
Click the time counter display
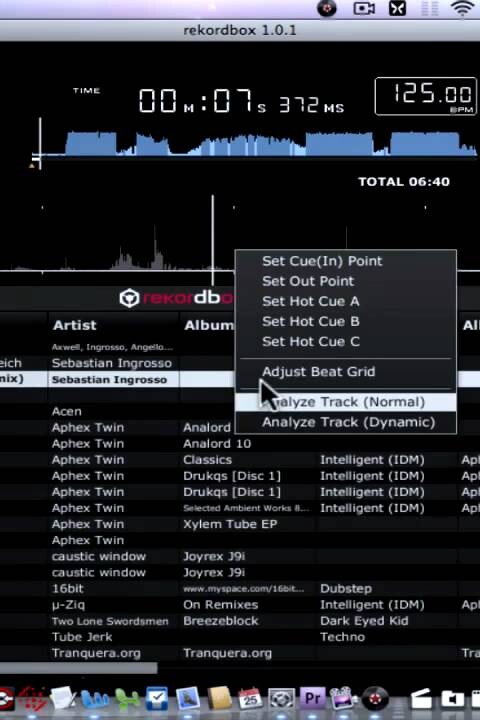241,101
